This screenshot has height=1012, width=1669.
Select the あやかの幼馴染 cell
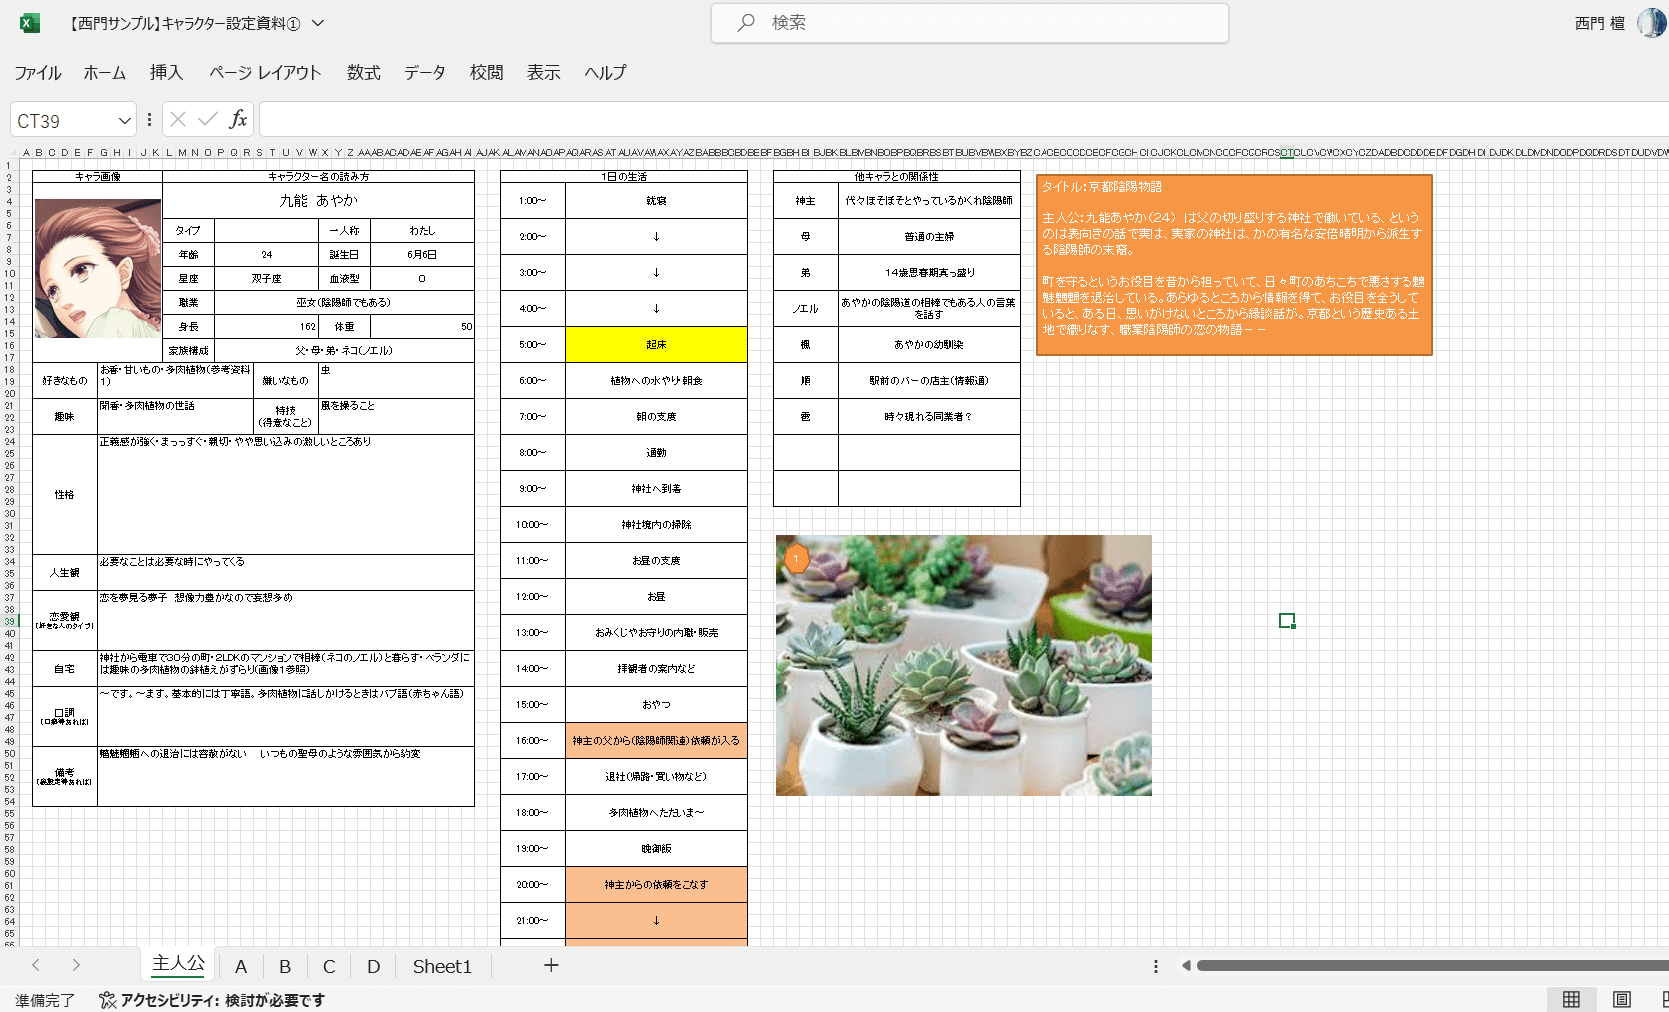929,344
